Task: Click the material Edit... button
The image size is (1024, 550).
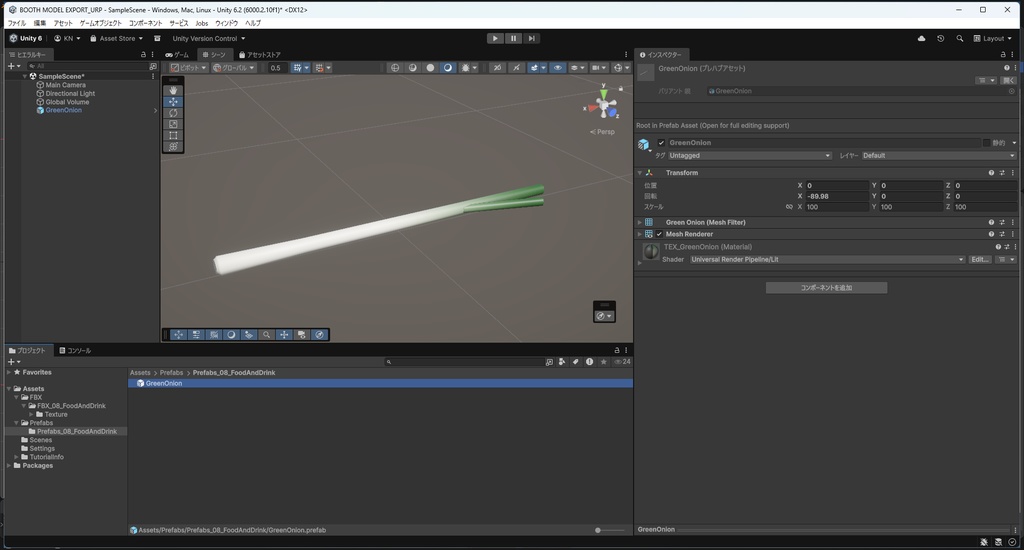Action: [x=980, y=259]
